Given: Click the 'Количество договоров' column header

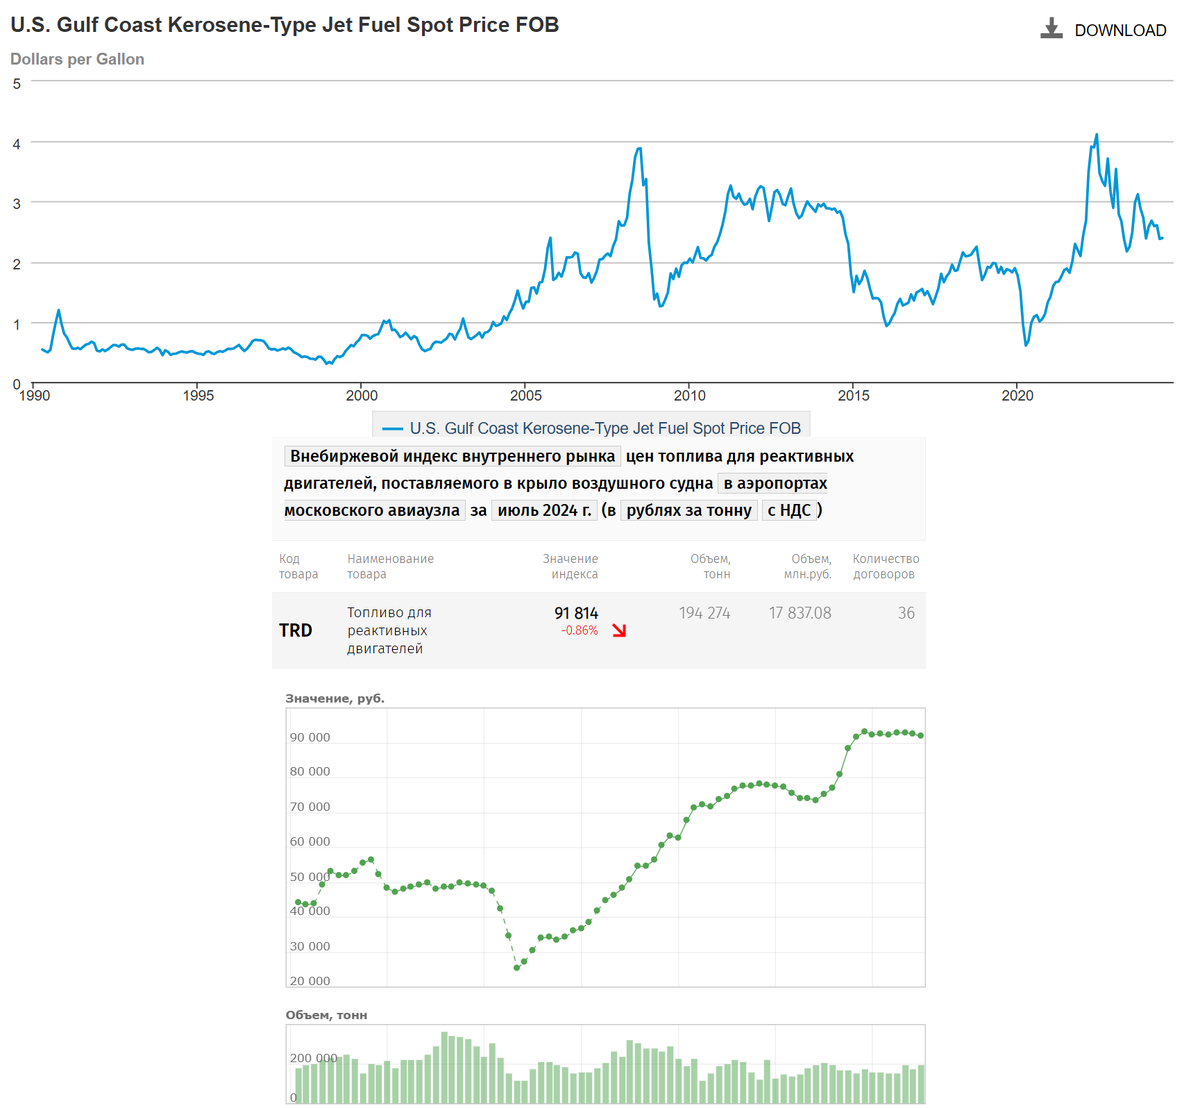Looking at the screenshot, I should [885, 567].
